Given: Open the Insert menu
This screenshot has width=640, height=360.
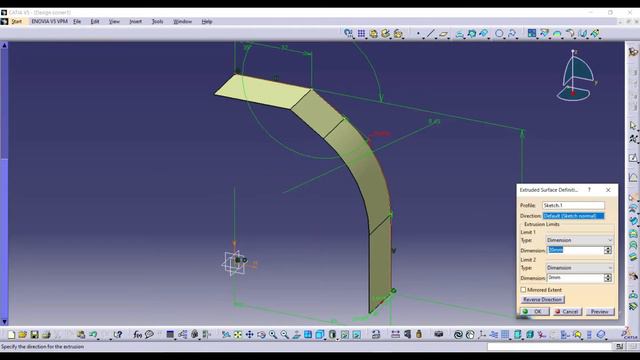Looking at the screenshot, I should [136, 21].
